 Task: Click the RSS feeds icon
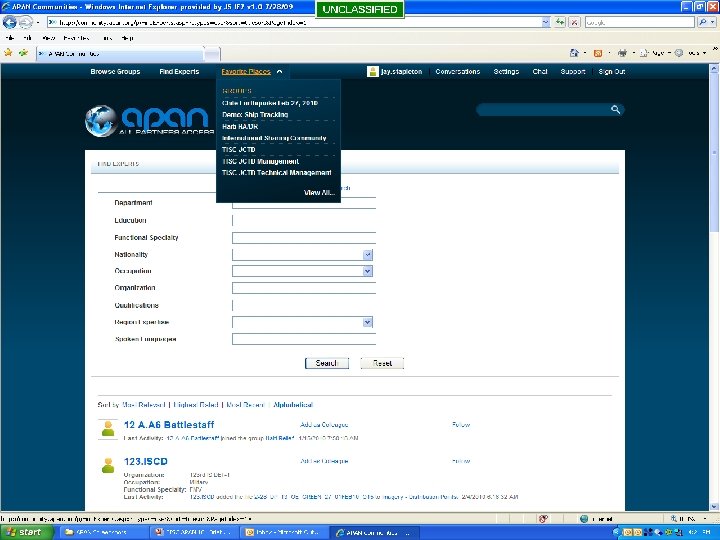pyautogui.click(x=597, y=53)
